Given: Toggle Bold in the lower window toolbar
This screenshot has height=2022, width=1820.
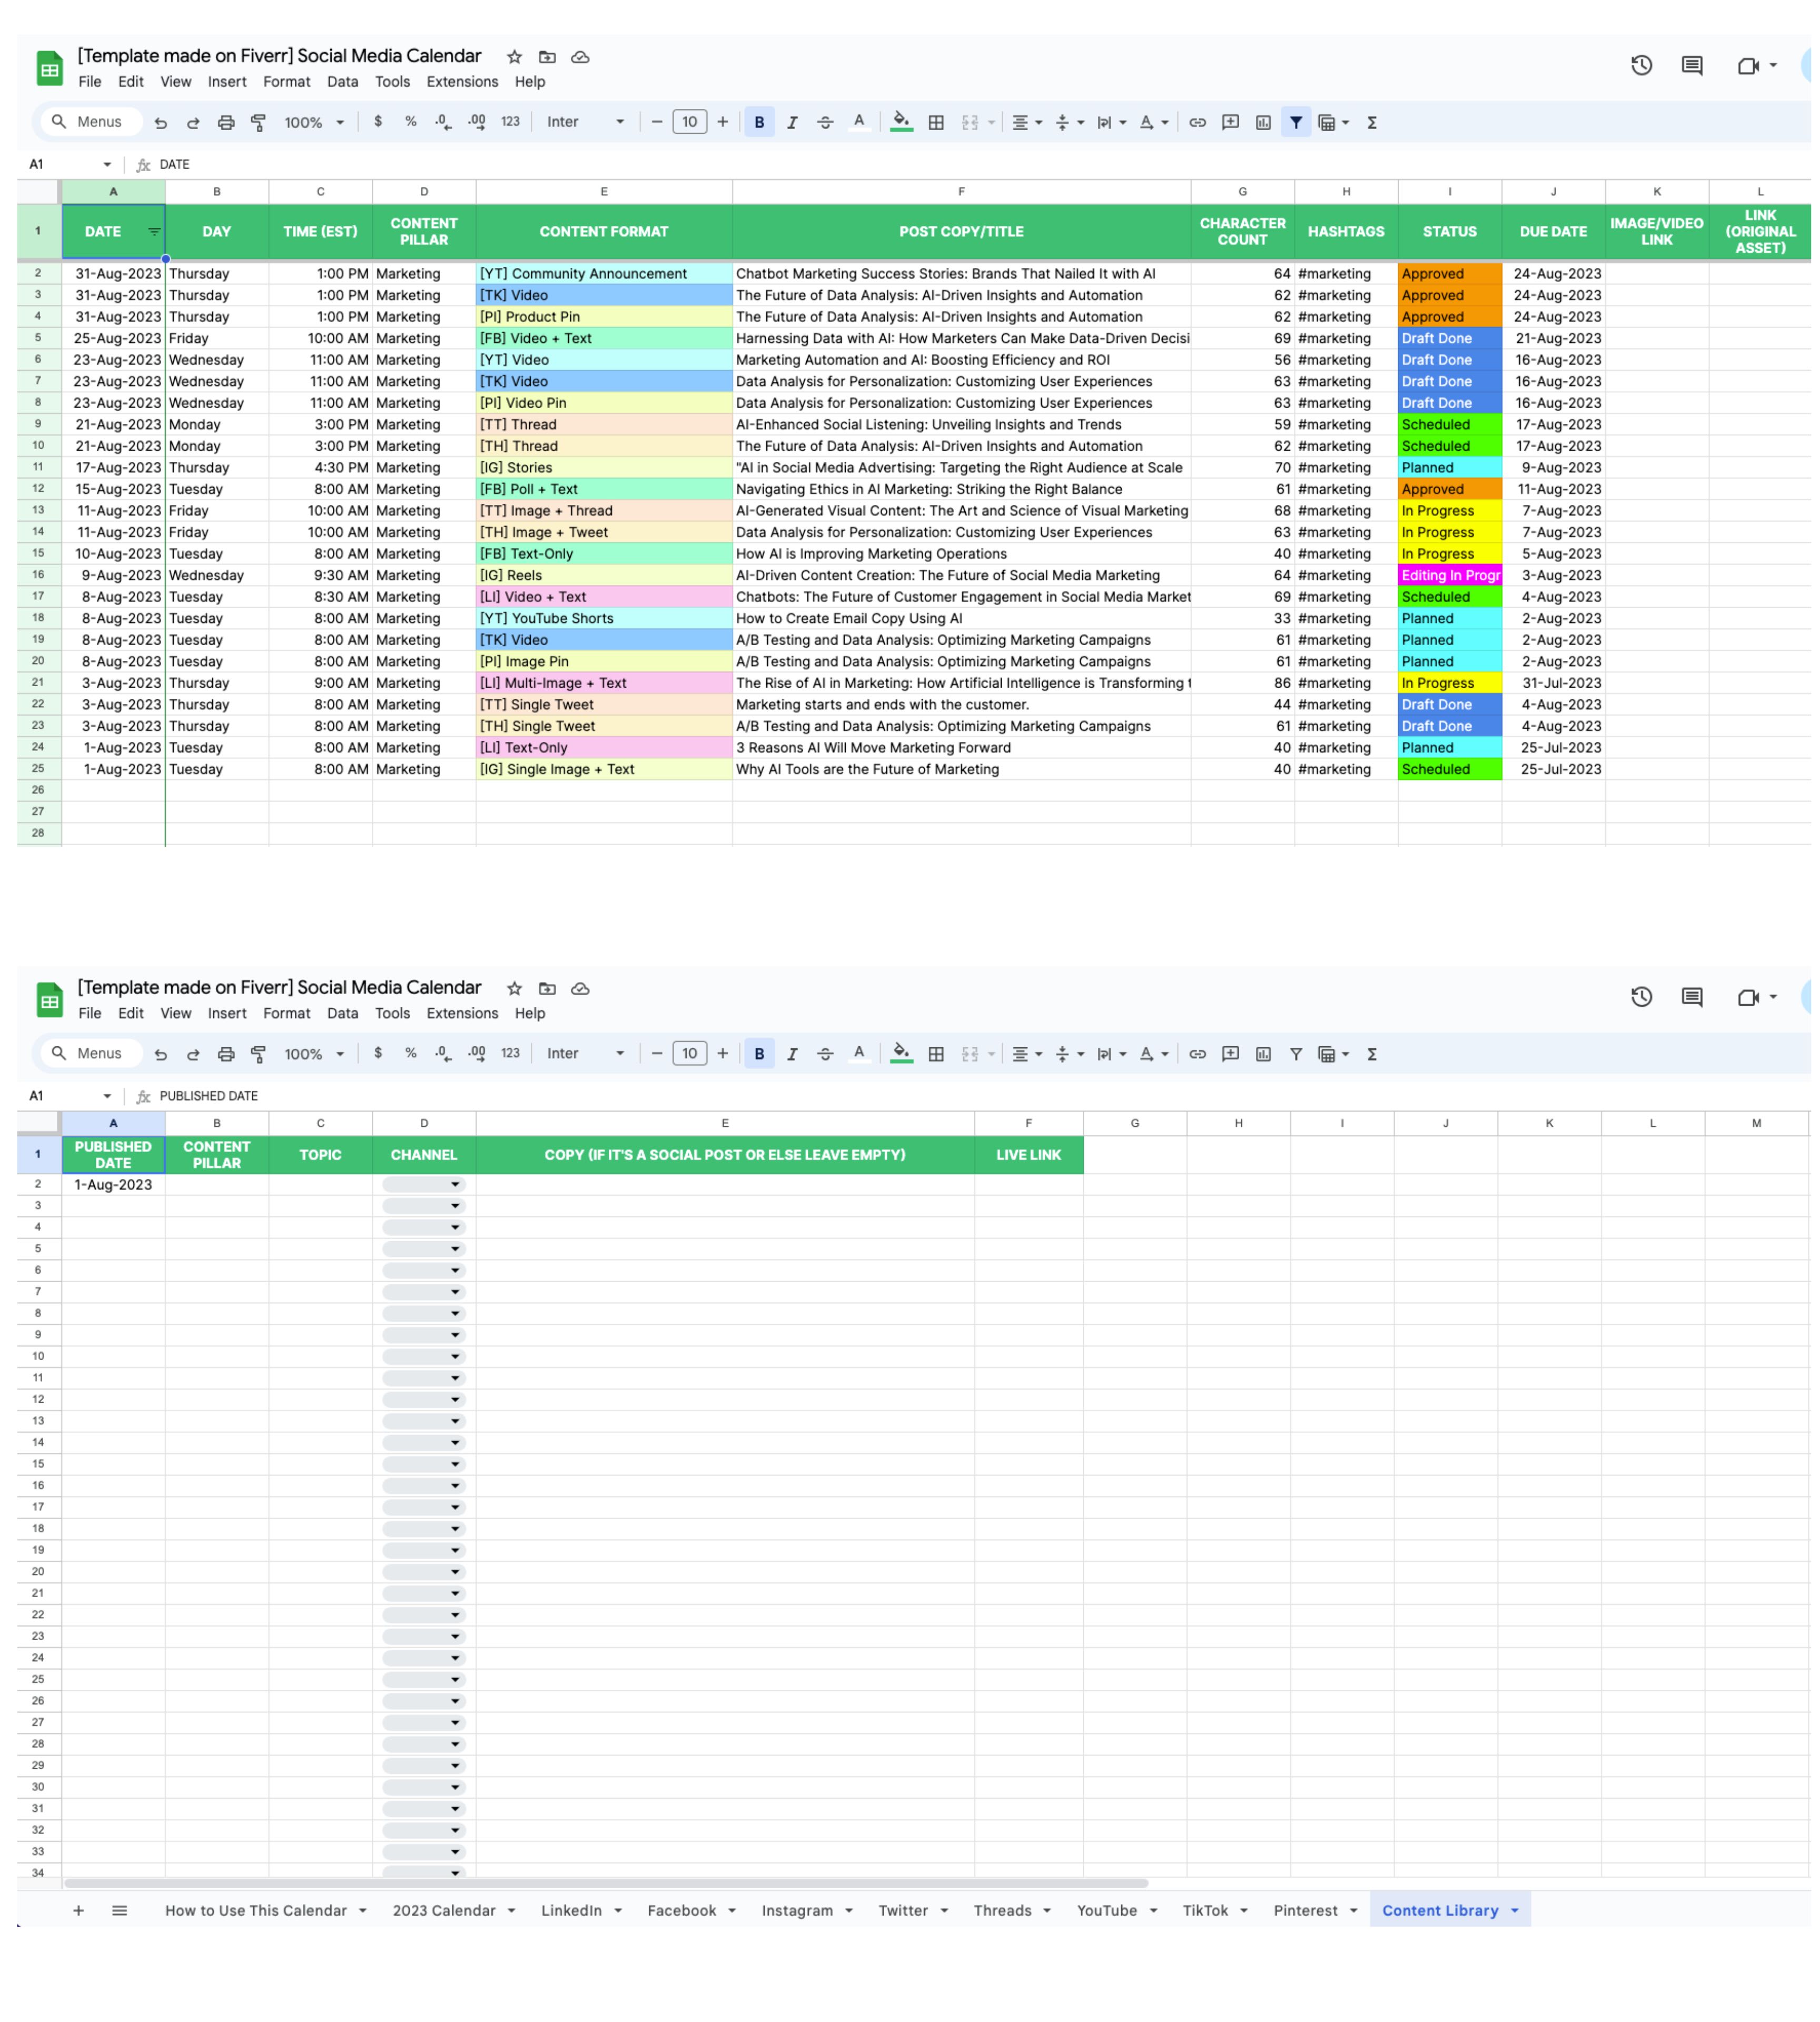Looking at the screenshot, I should click(x=759, y=1054).
